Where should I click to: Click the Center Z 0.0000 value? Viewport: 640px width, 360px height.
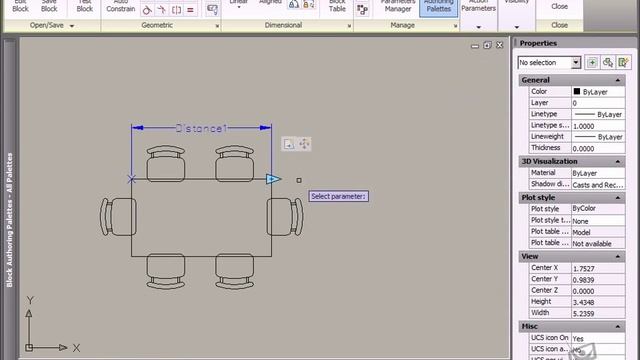598,291
